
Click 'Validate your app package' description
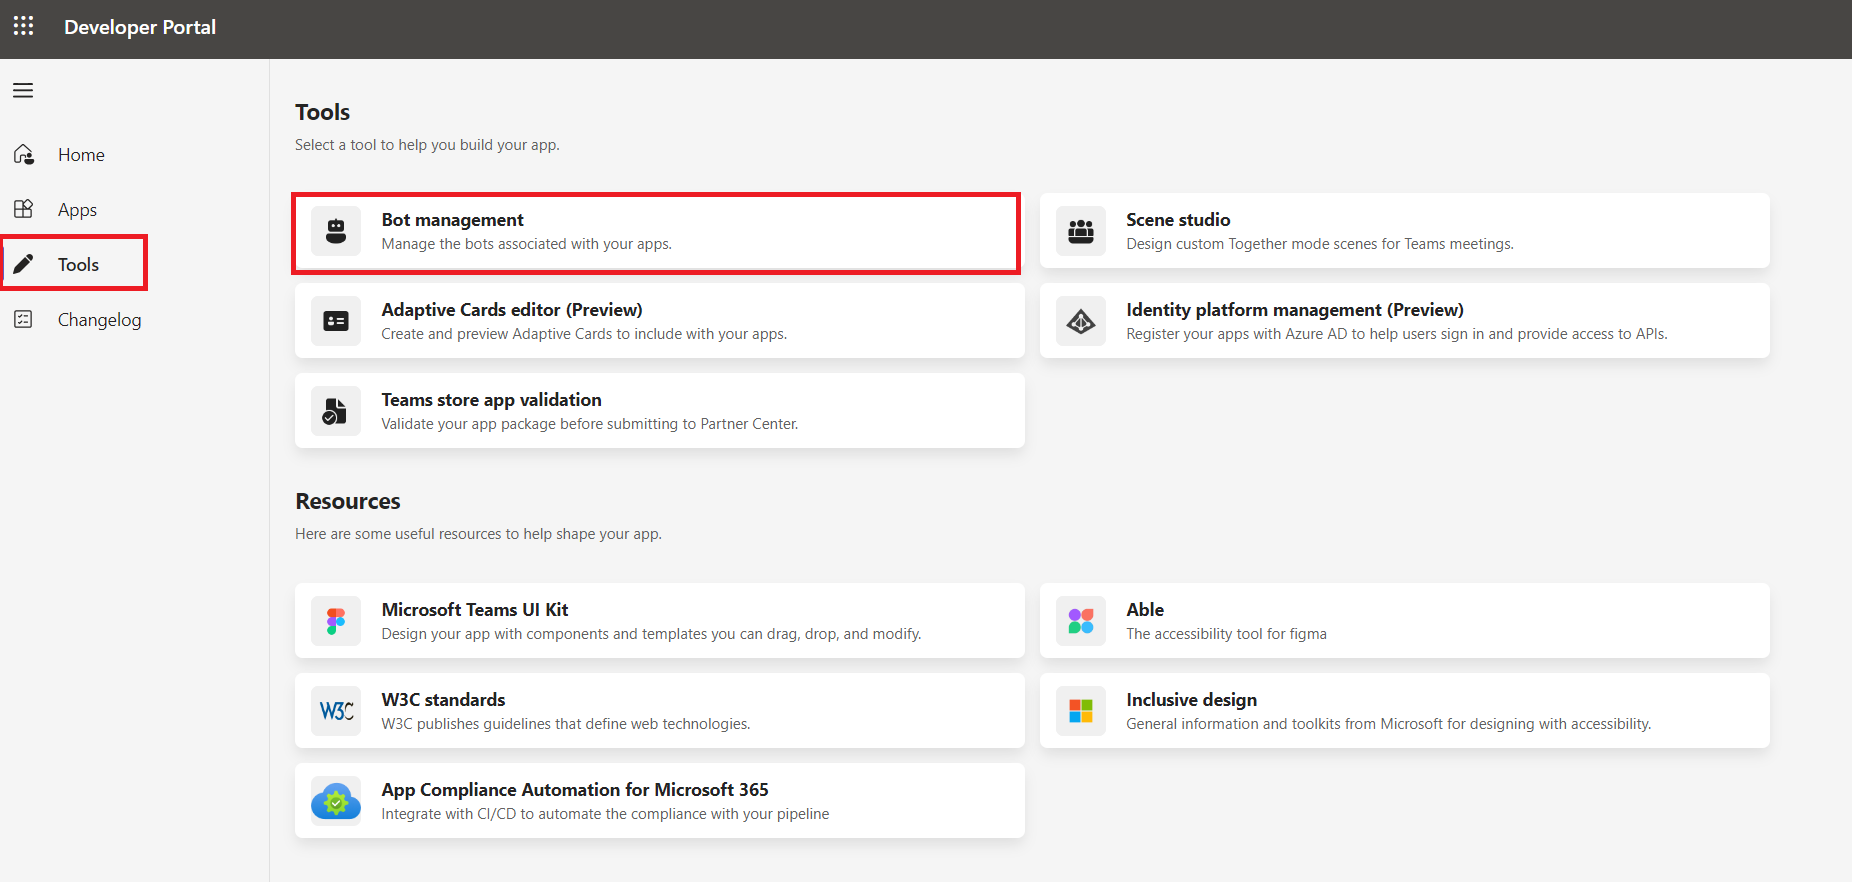click(x=590, y=424)
